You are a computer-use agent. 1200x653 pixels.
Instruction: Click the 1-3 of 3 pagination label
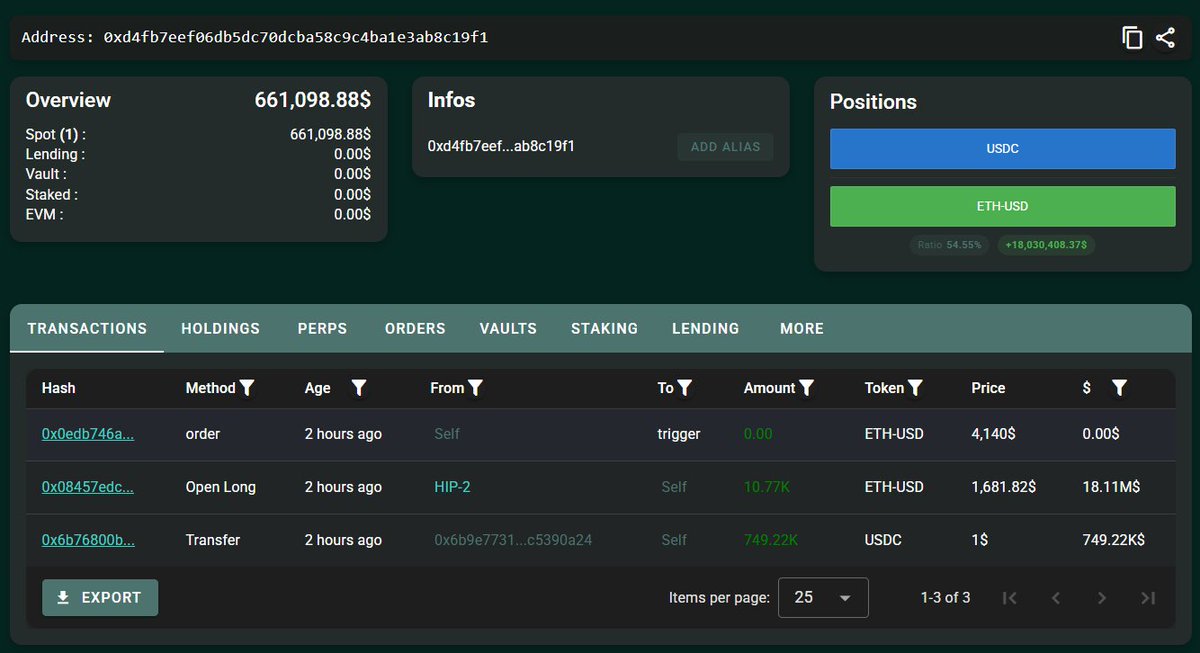click(x=945, y=598)
